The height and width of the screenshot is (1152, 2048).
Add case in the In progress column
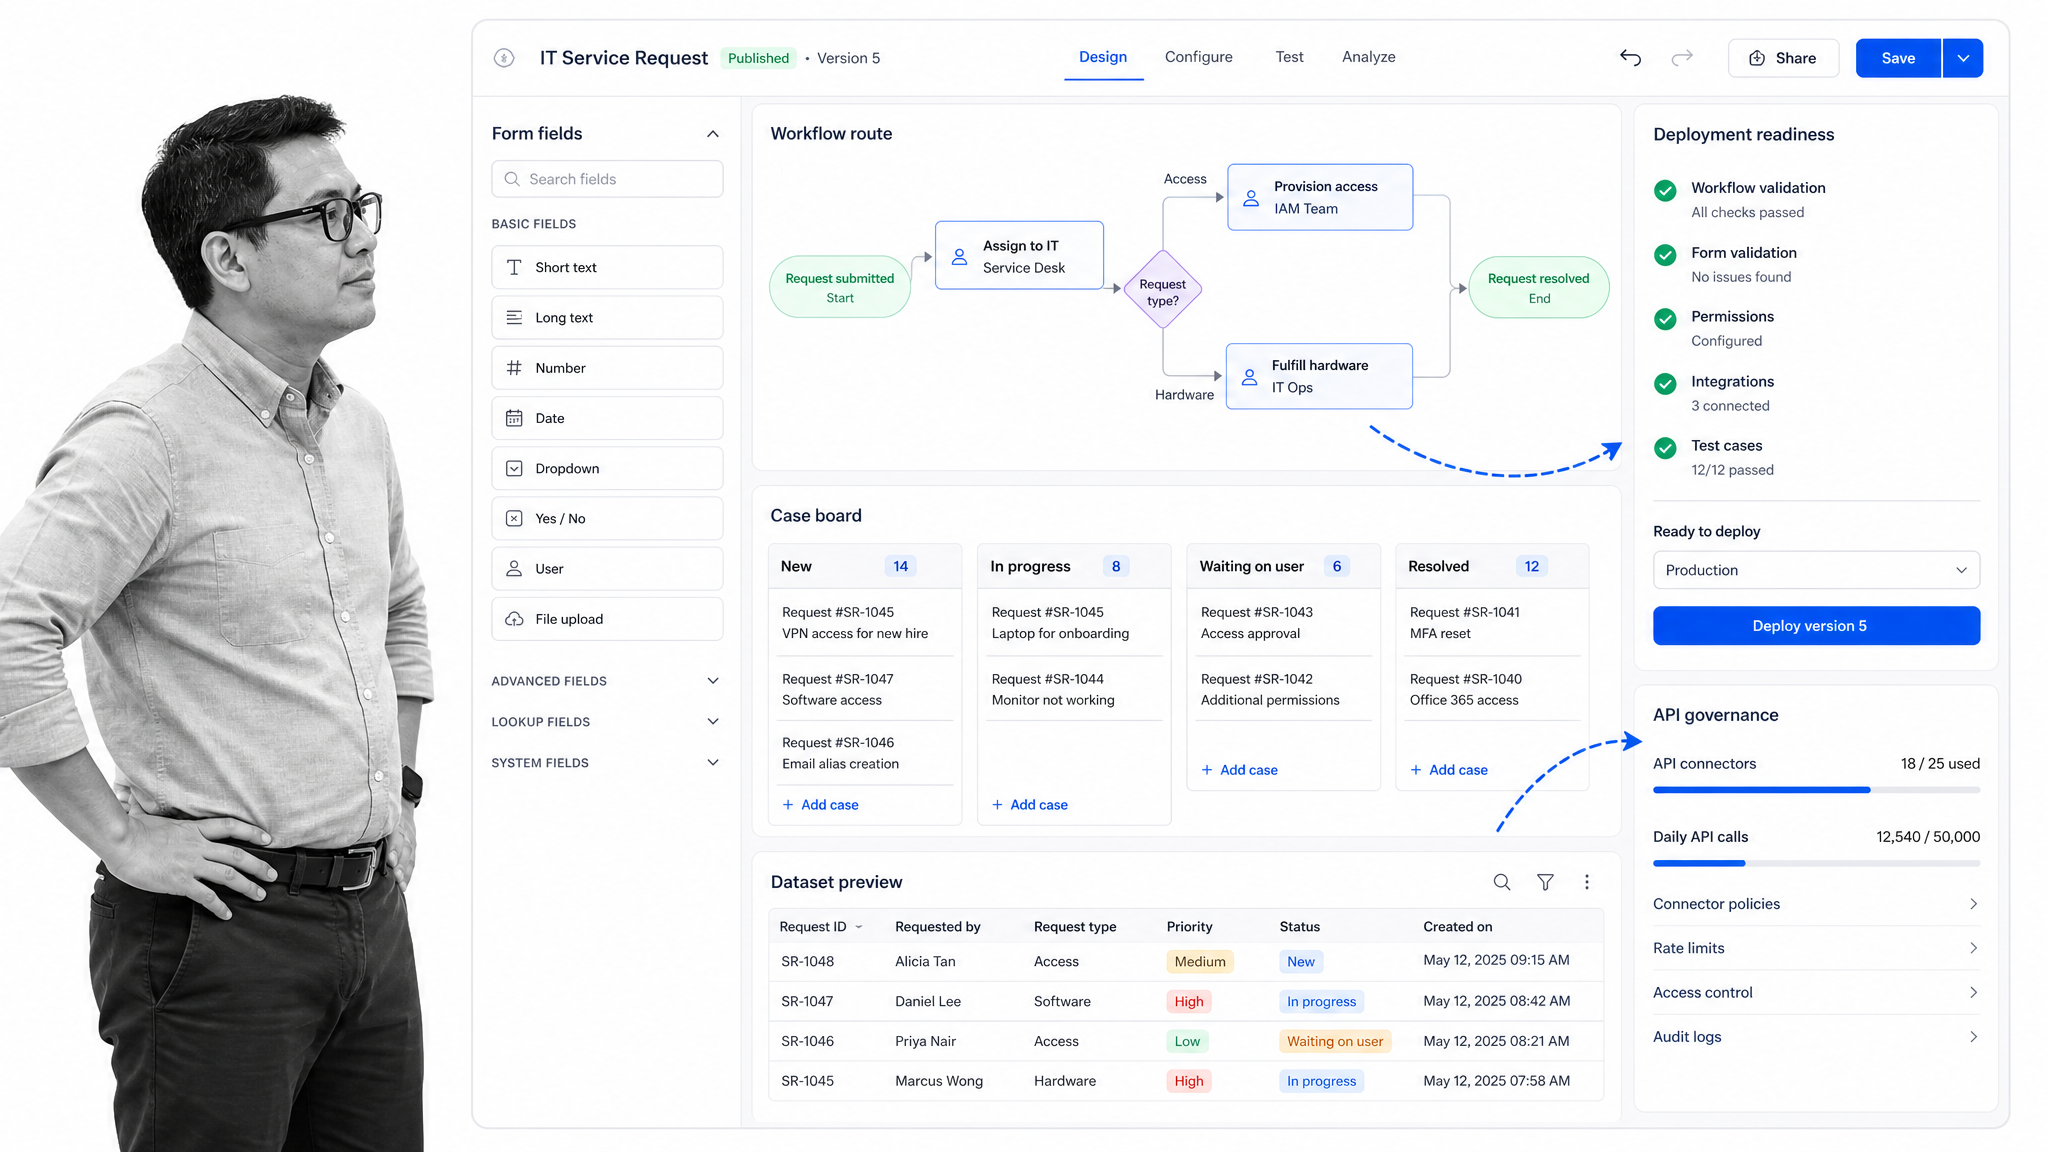[x=1030, y=805]
